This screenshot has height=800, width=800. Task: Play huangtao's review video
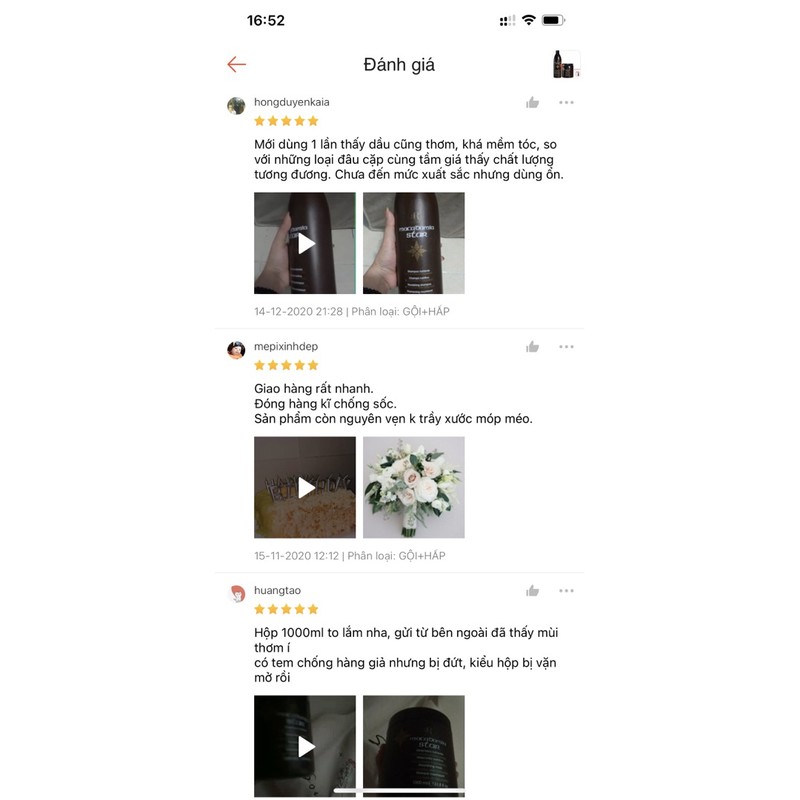click(305, 746)
